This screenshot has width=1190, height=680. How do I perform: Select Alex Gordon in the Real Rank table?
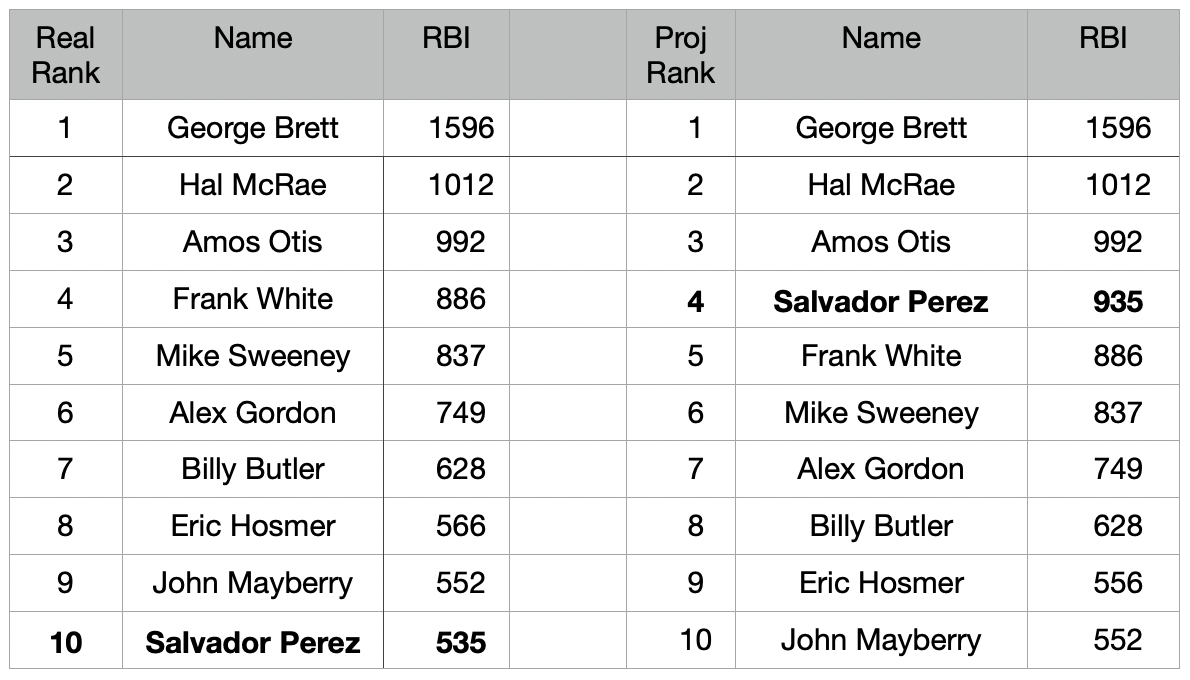coord(253,413)
